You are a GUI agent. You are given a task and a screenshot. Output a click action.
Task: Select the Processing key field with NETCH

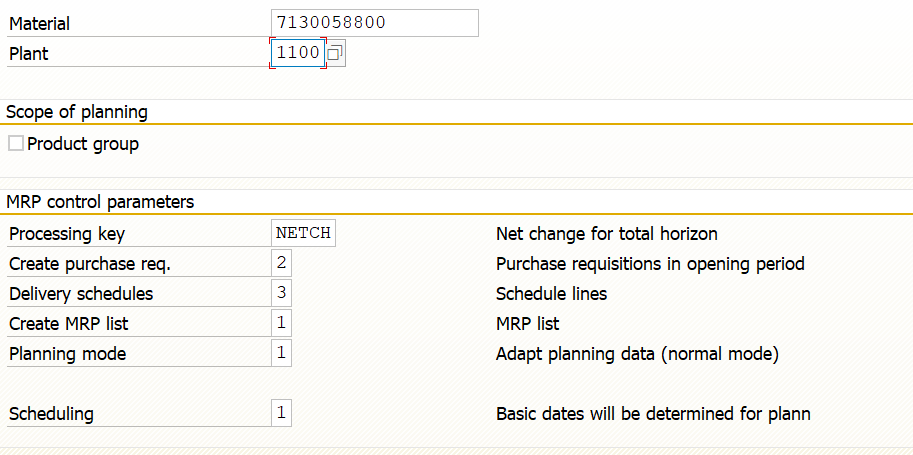click(303, 234)
